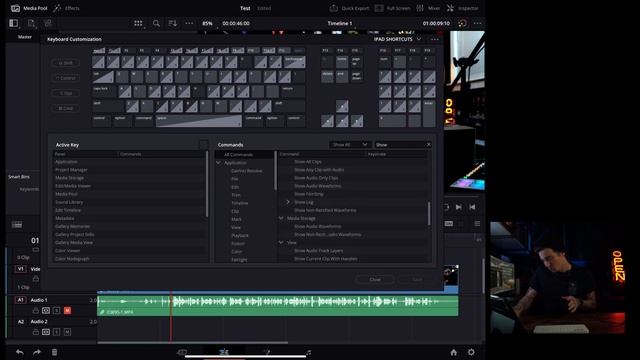Click the red playhead on the timeline

[x=171, y=316]
